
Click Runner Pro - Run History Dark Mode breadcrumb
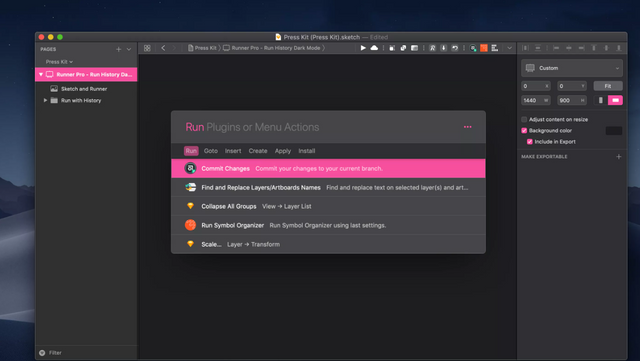click(x=276, y=48)
